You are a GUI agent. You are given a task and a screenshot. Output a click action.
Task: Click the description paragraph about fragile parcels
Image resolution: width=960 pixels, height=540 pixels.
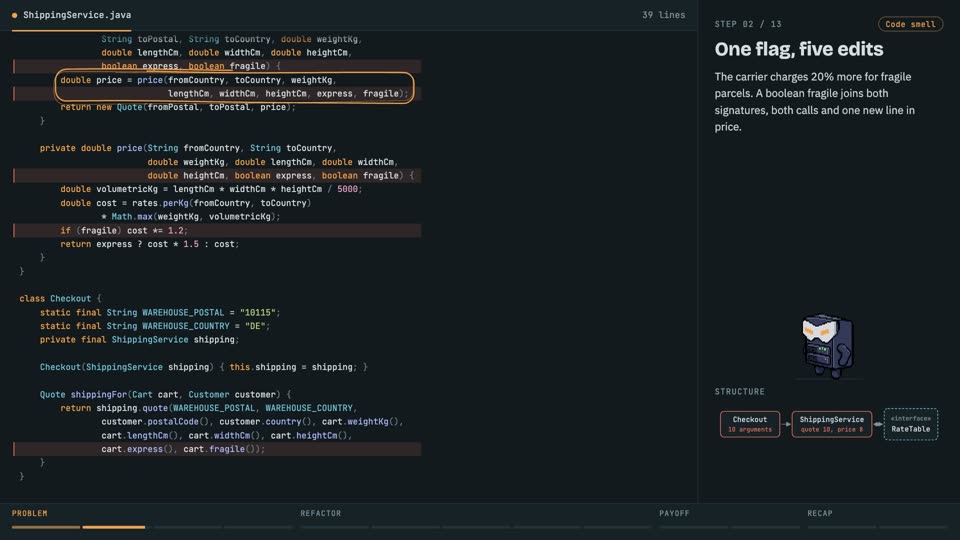coord(814,102)
